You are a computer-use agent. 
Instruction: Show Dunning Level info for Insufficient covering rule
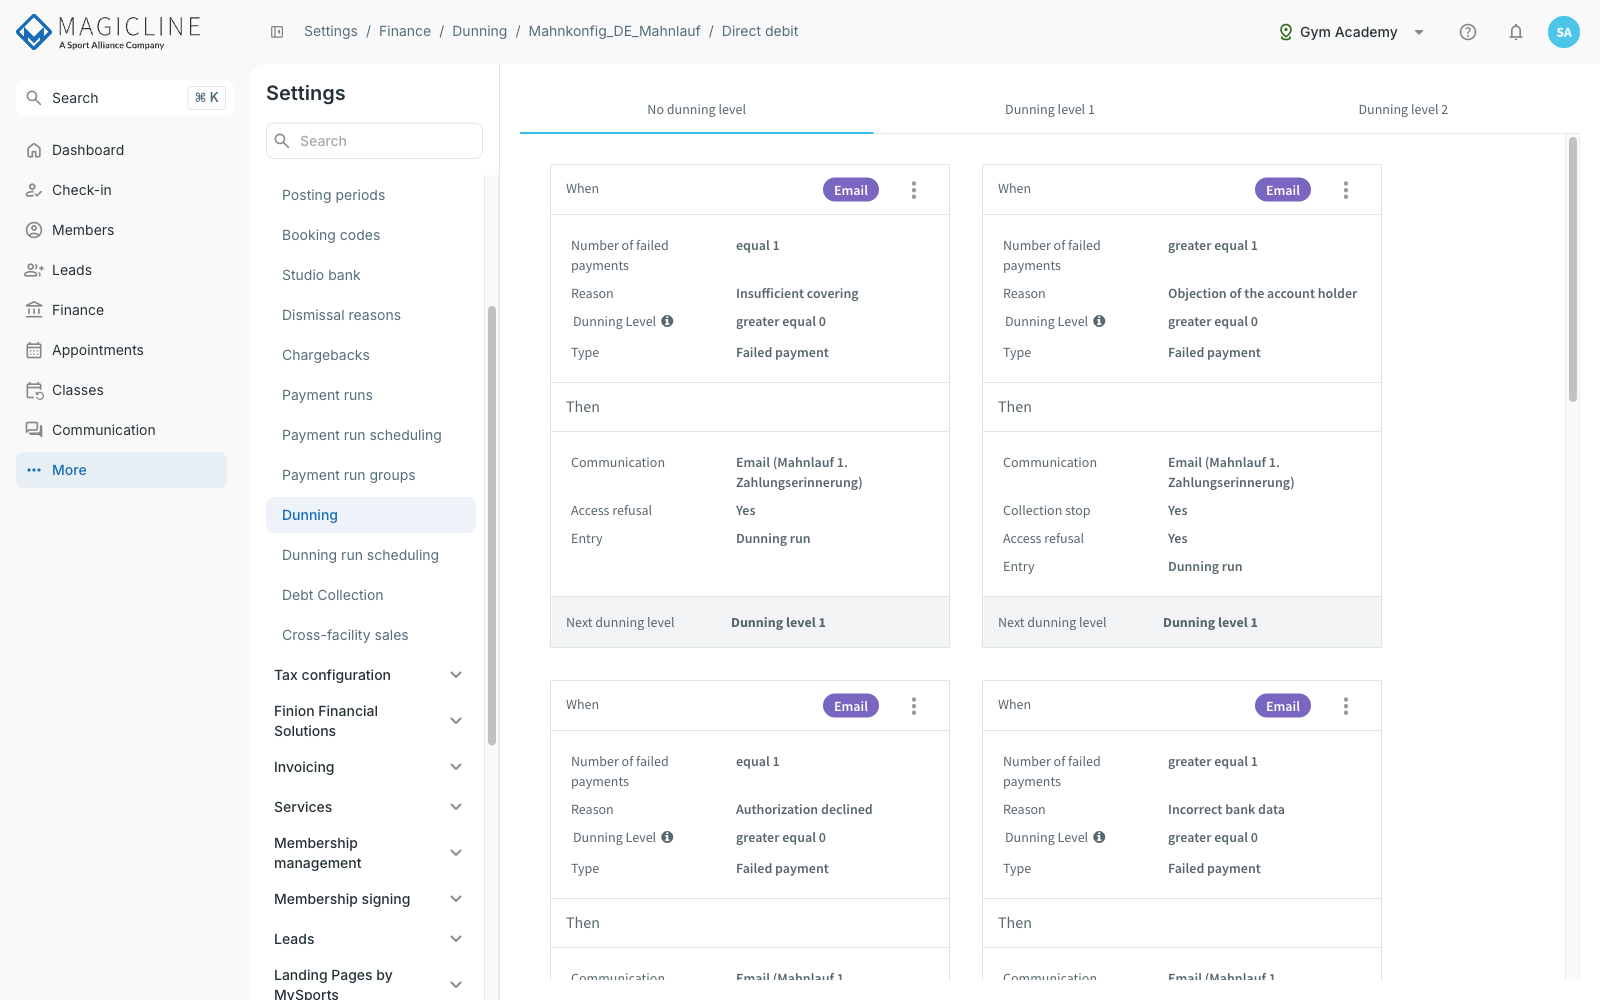667,321
